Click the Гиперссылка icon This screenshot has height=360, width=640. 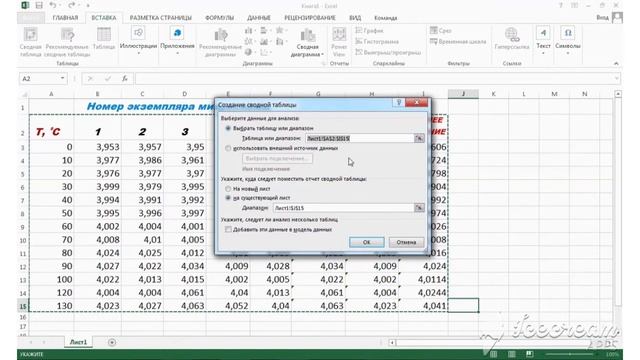click(x=512, y=39)
